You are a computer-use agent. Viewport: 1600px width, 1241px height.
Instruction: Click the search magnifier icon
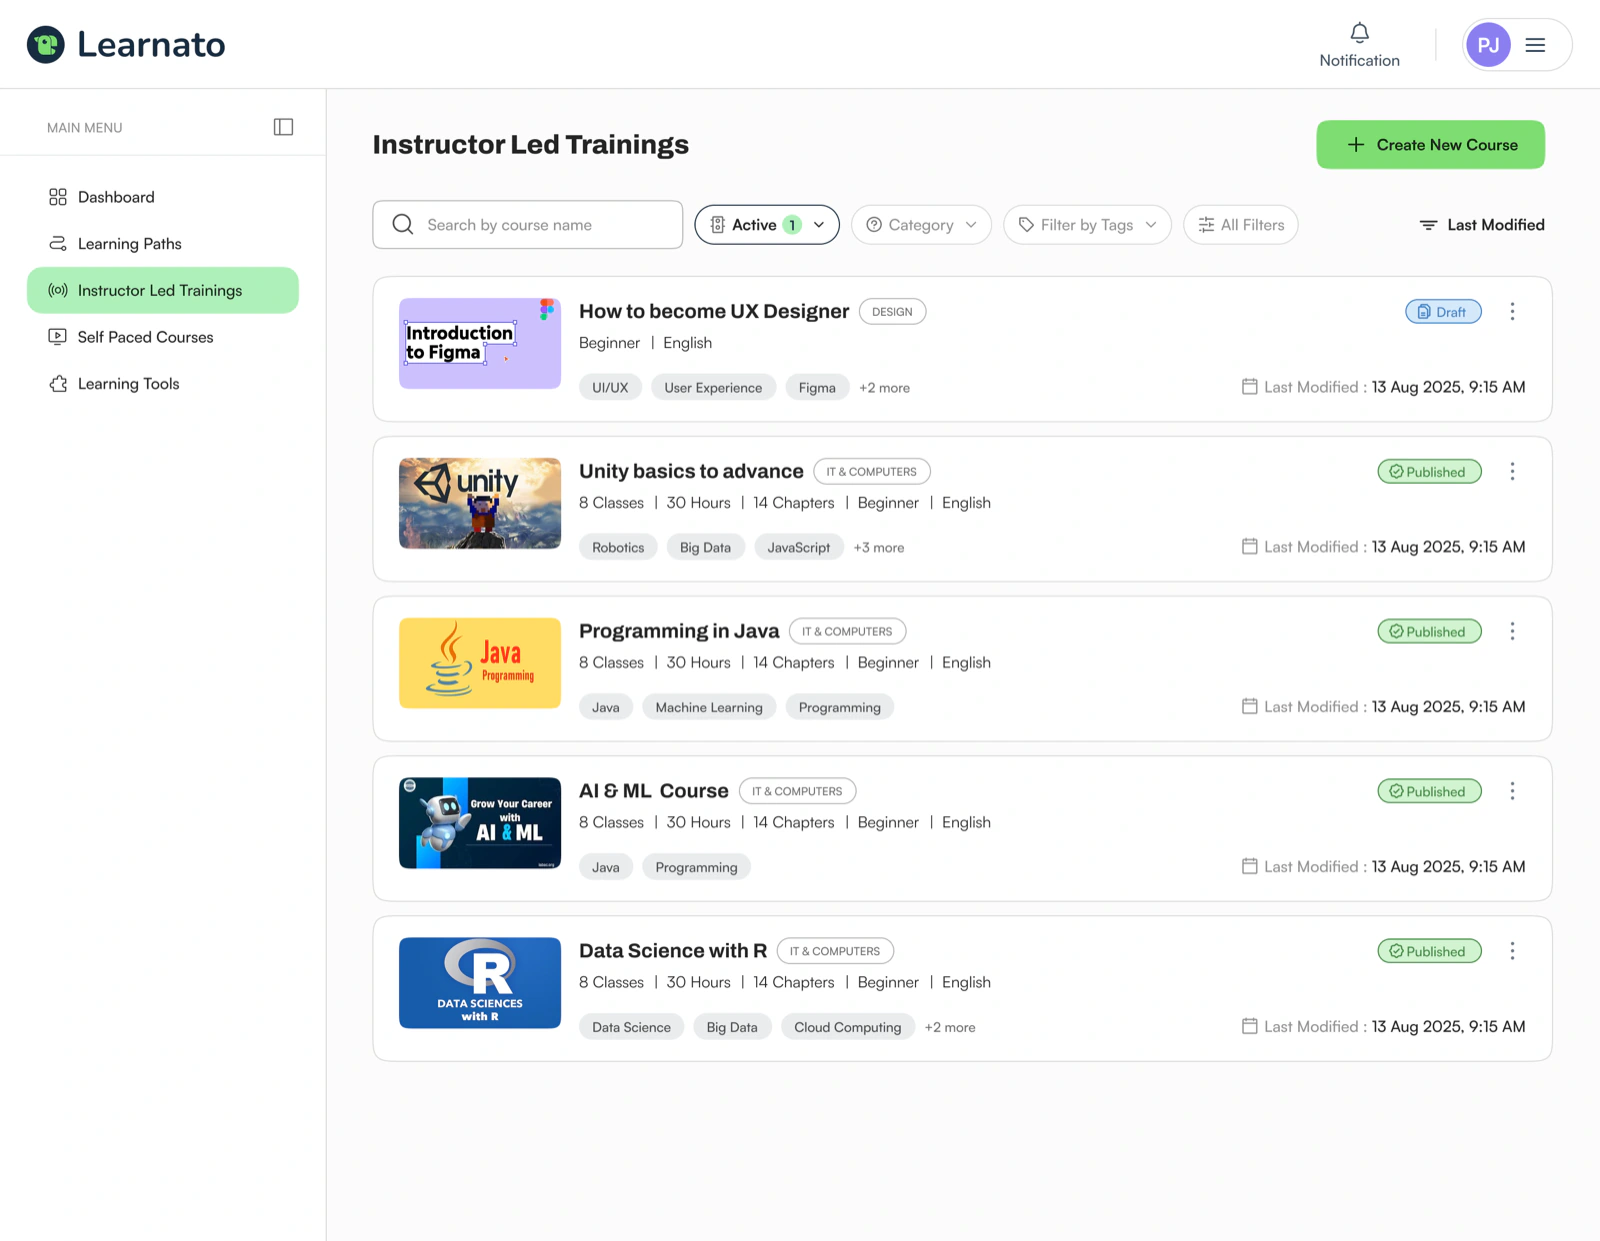pos(403,225)
